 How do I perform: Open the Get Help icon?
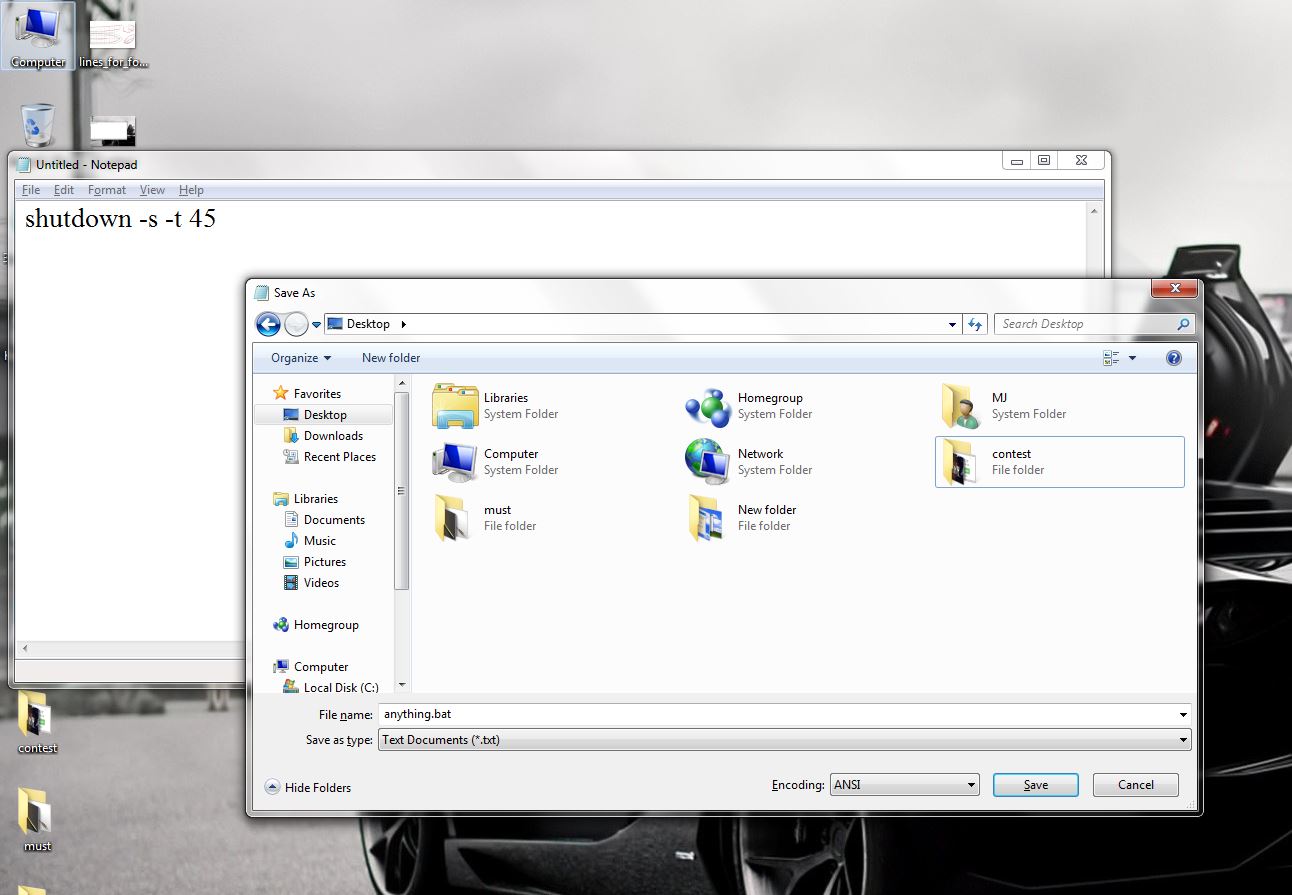click(1173, 357)
